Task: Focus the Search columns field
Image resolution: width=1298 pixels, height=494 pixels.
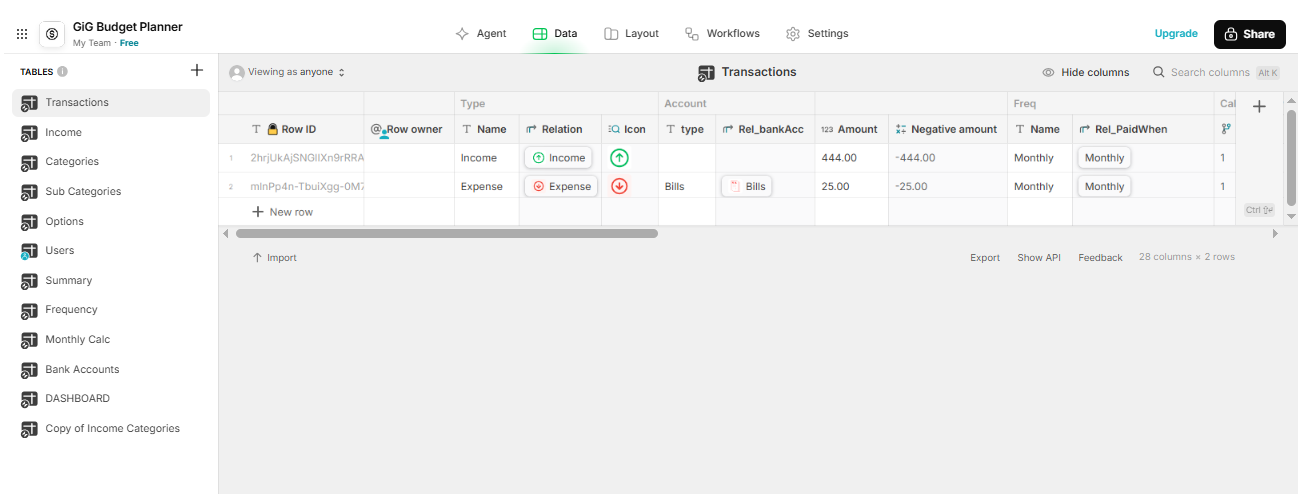Action: 1215,72
